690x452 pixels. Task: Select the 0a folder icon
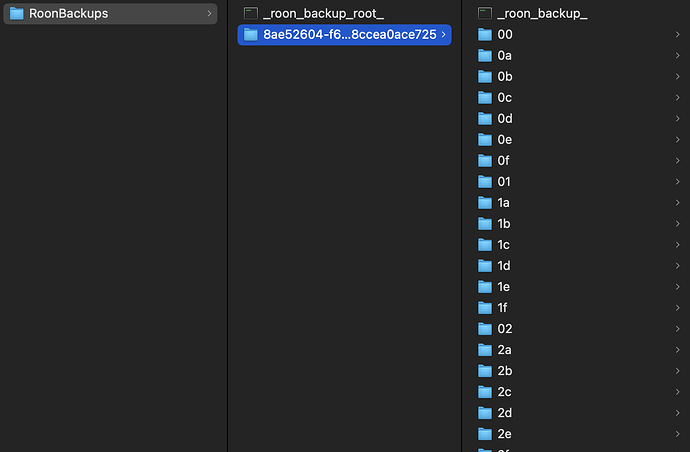pyautogui.click(x=485, y=56)
